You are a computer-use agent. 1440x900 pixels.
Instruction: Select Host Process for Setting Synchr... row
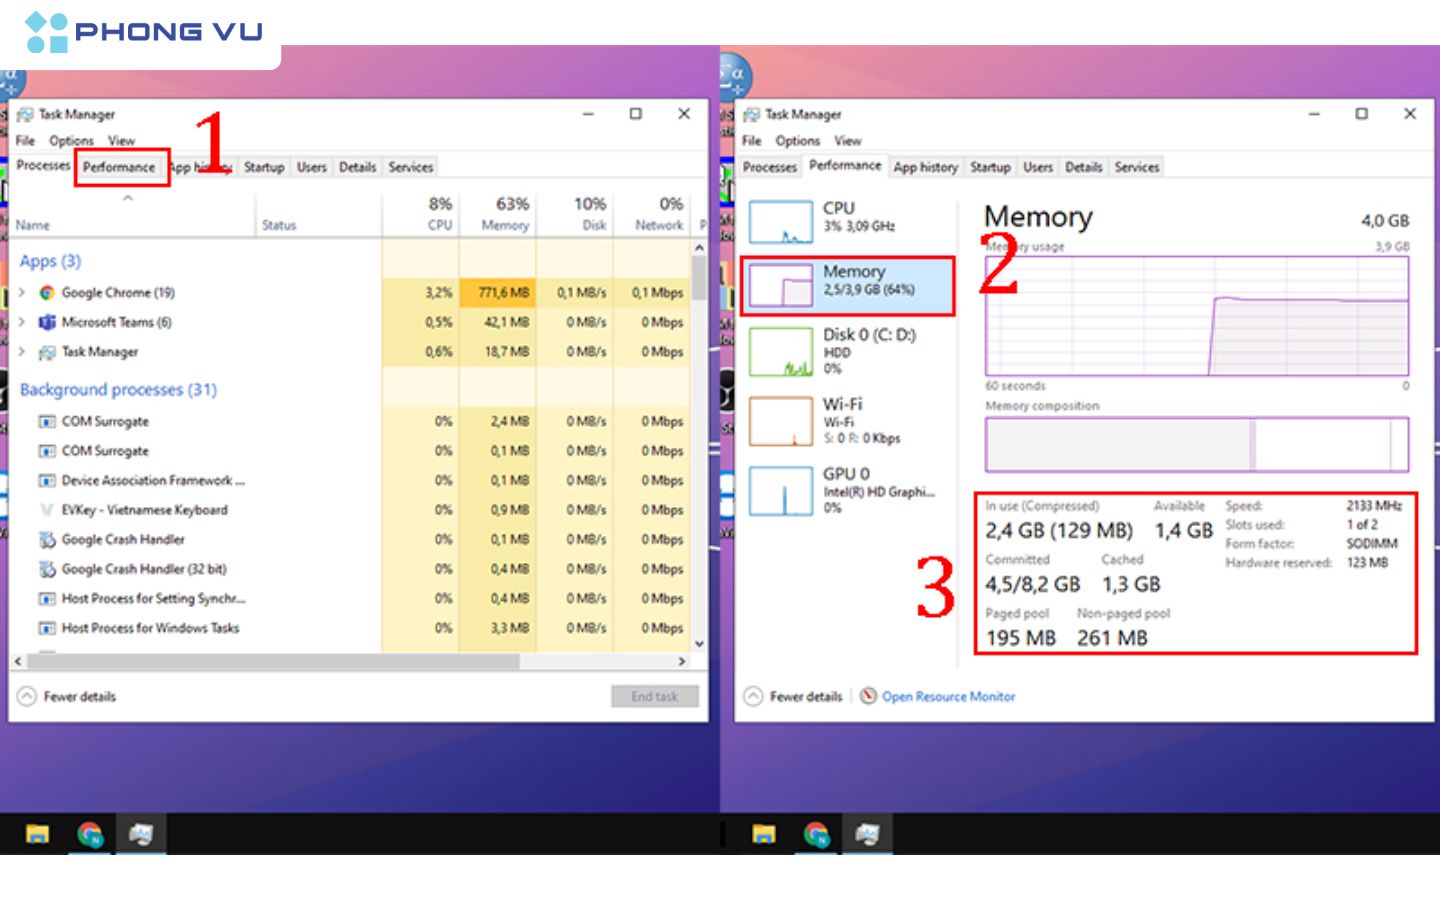tap(350, 599)
